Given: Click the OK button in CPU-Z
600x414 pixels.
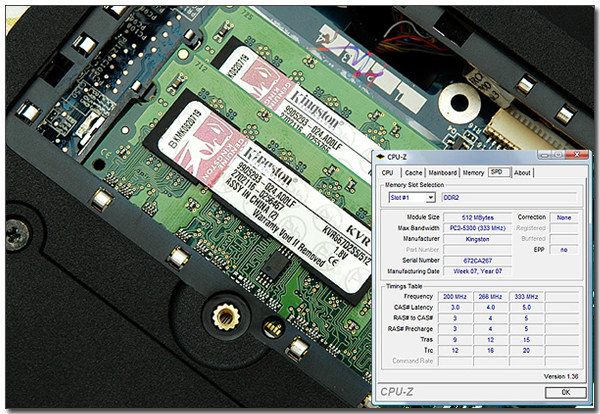Looking at the screenshot, I should (566, 392).
